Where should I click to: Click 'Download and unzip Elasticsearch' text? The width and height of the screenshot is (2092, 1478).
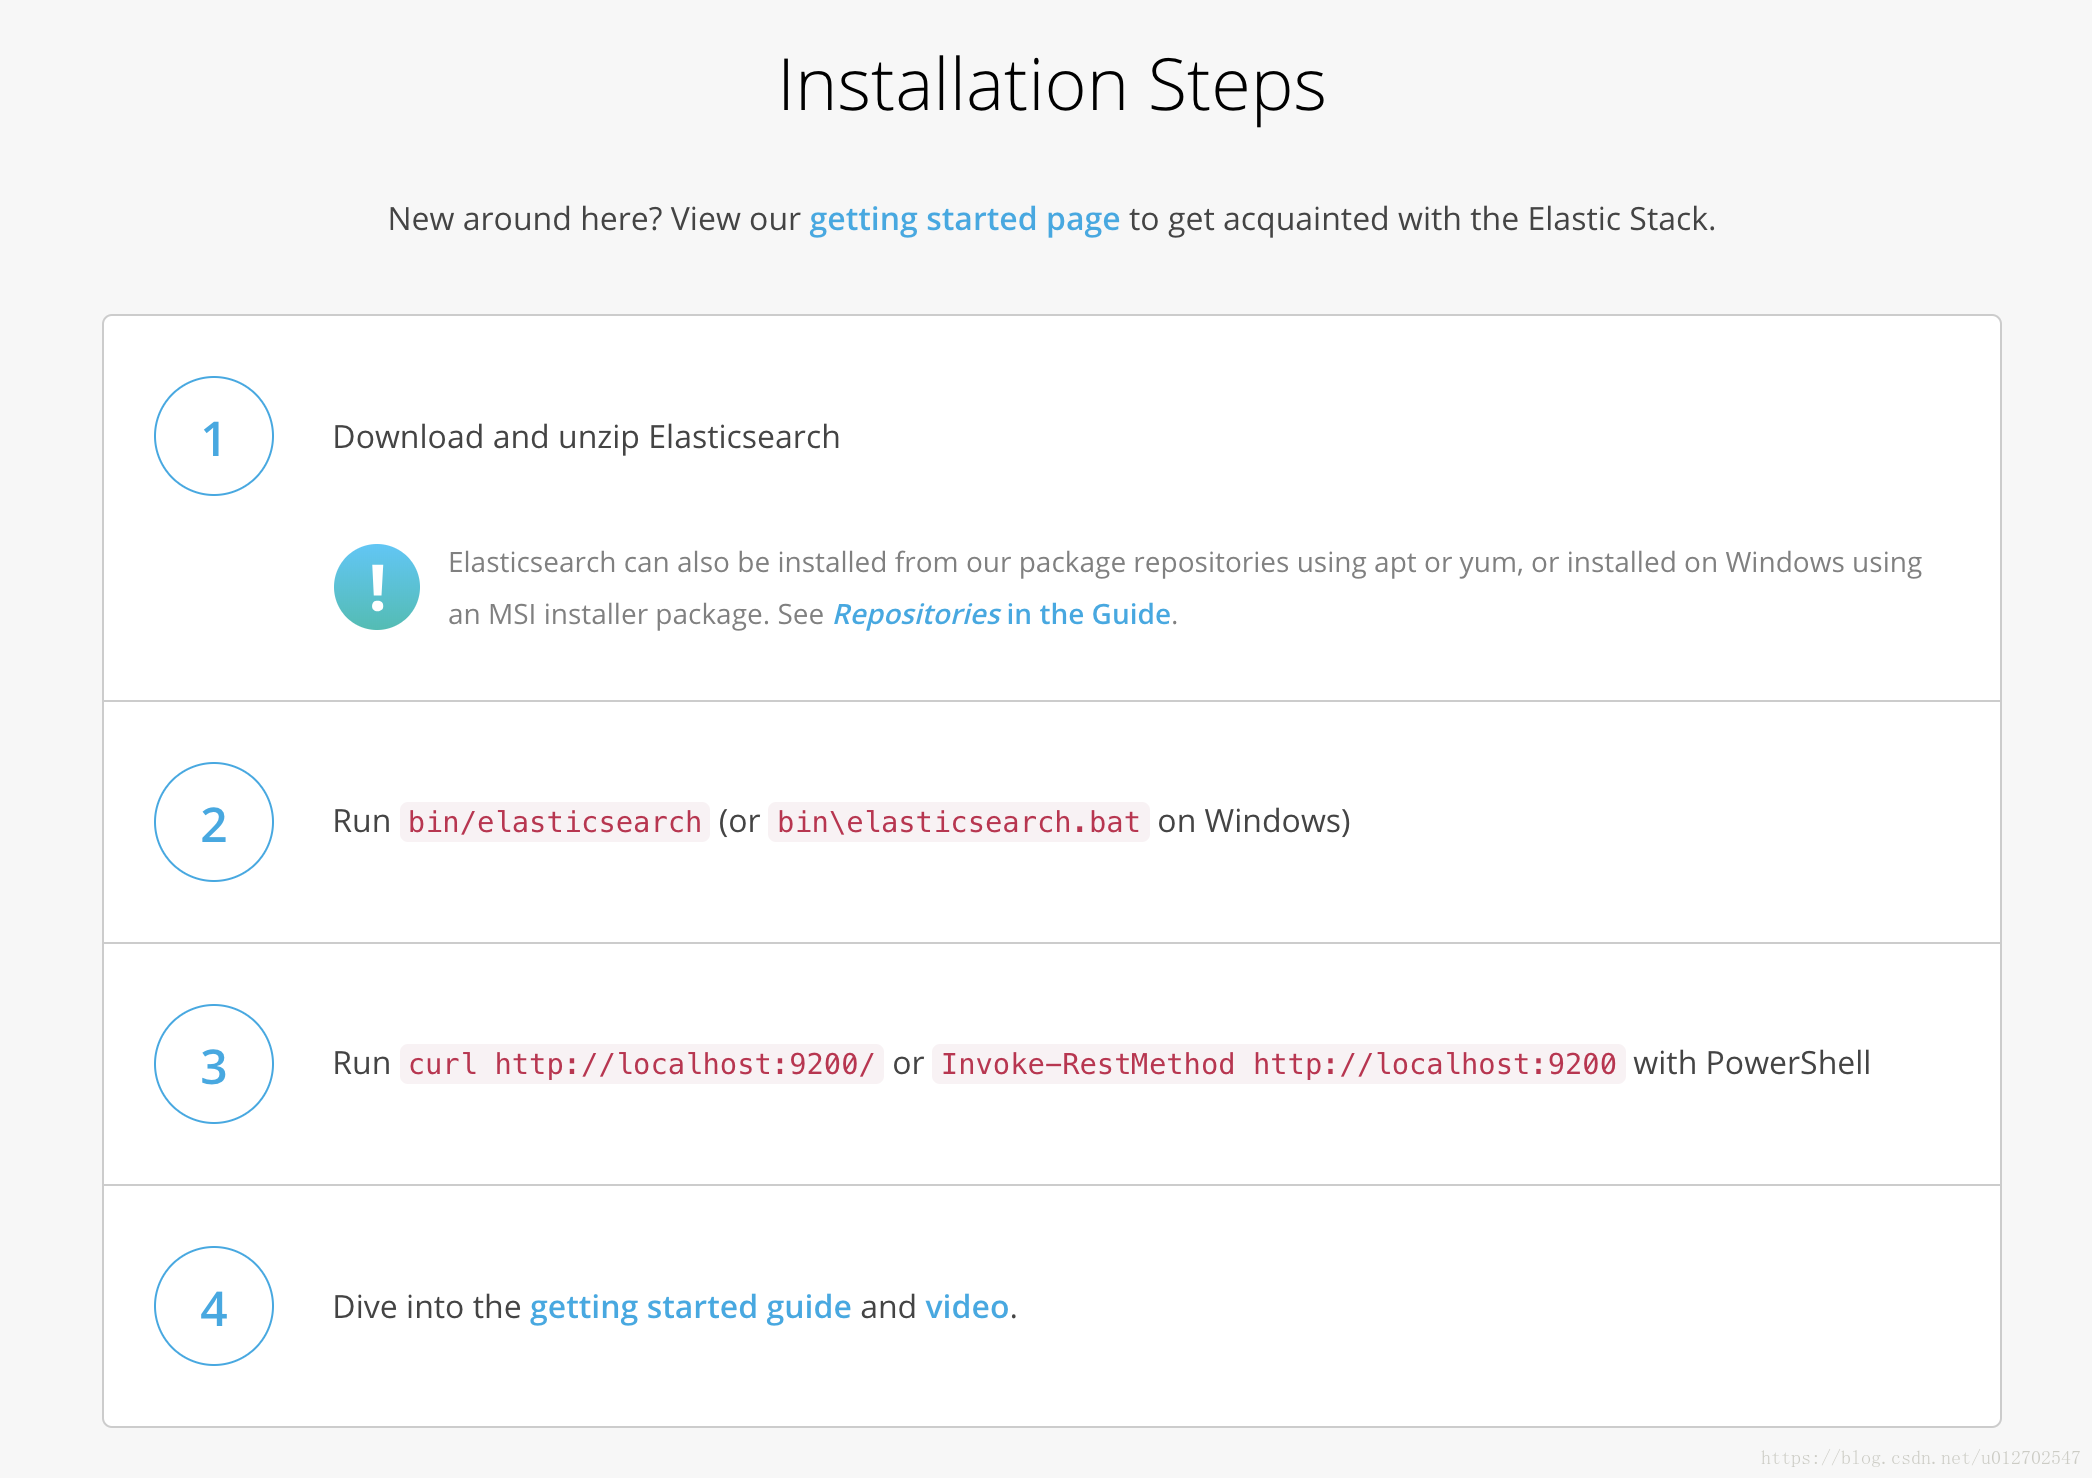pyautogui.click(x=586, y=437)
